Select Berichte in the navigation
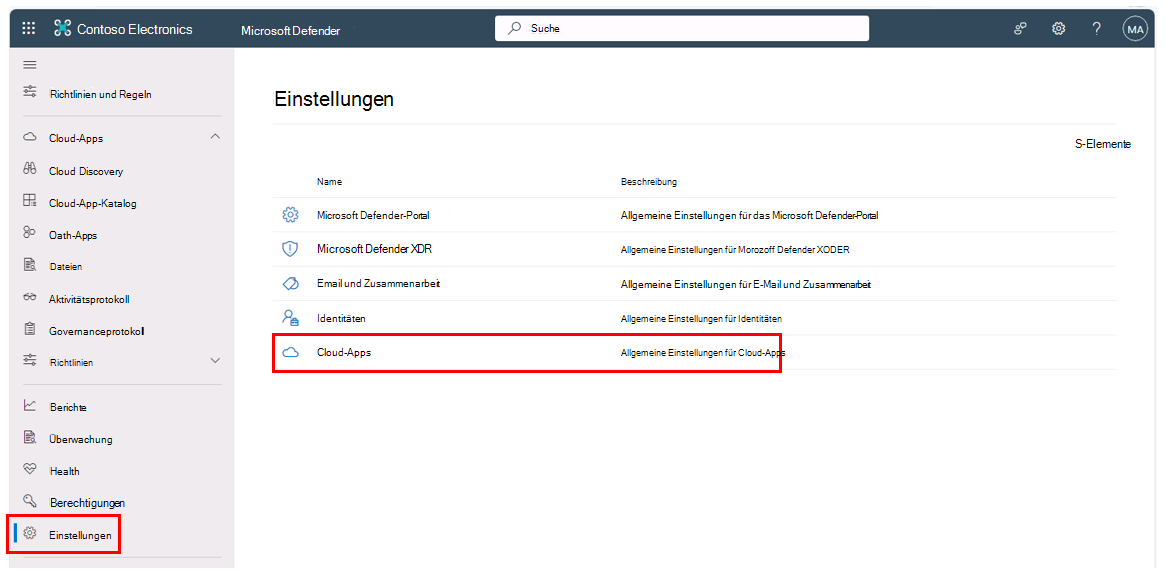 click(68, 408)
